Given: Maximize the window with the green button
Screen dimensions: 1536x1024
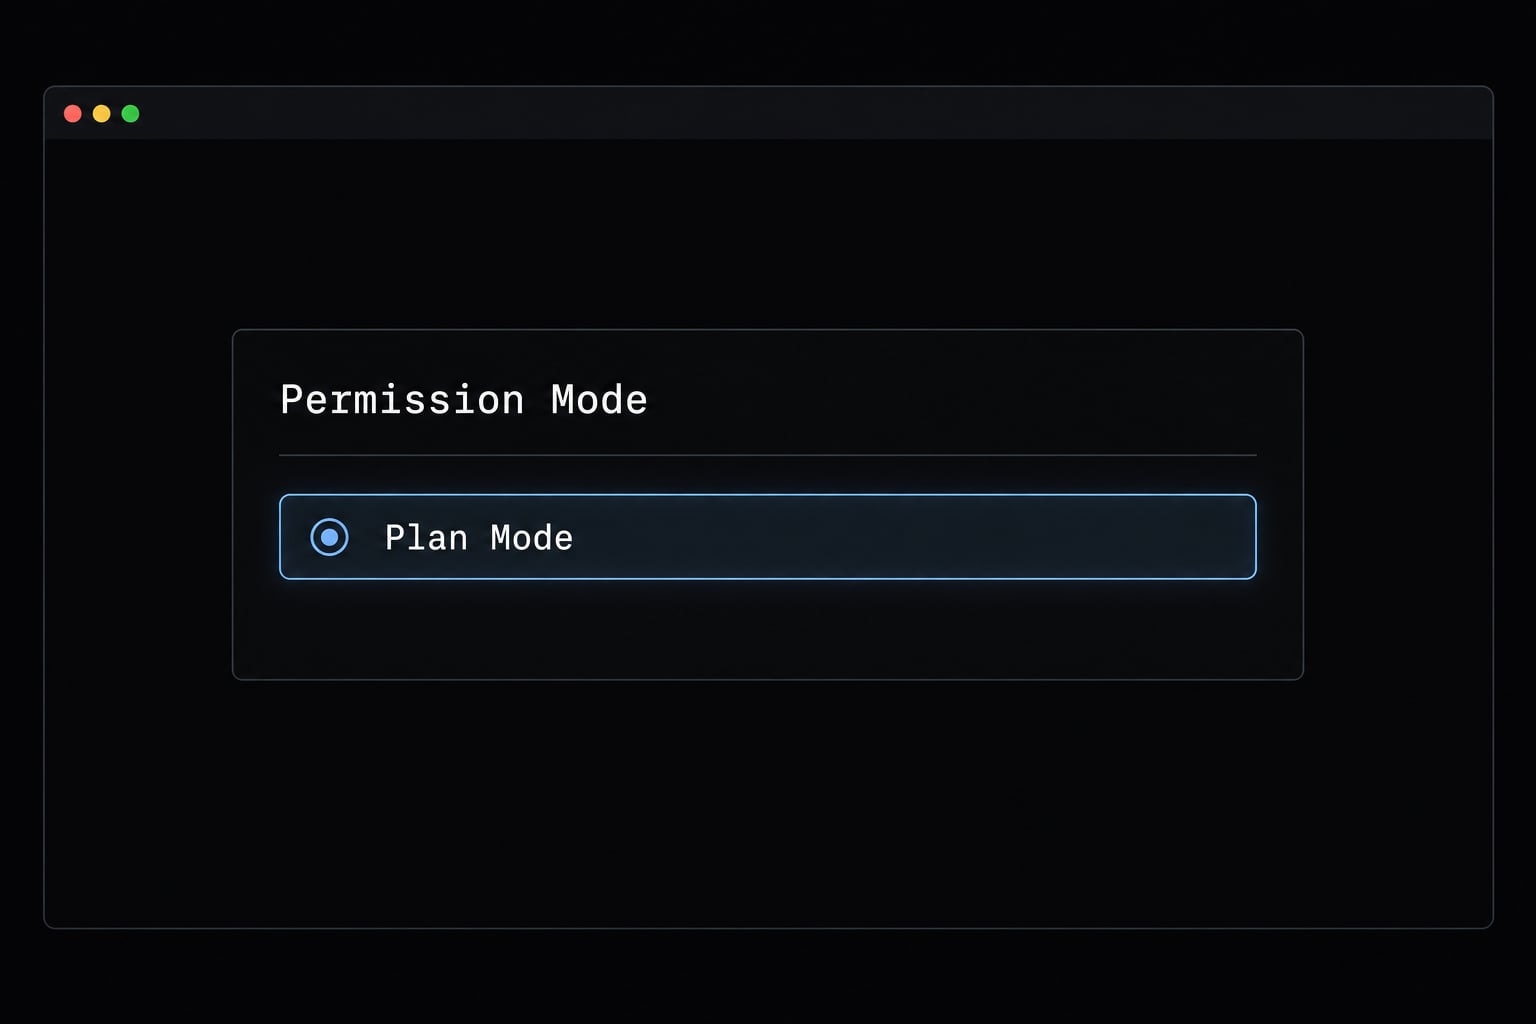Looking at the screenshot, I should click(130, 114).
